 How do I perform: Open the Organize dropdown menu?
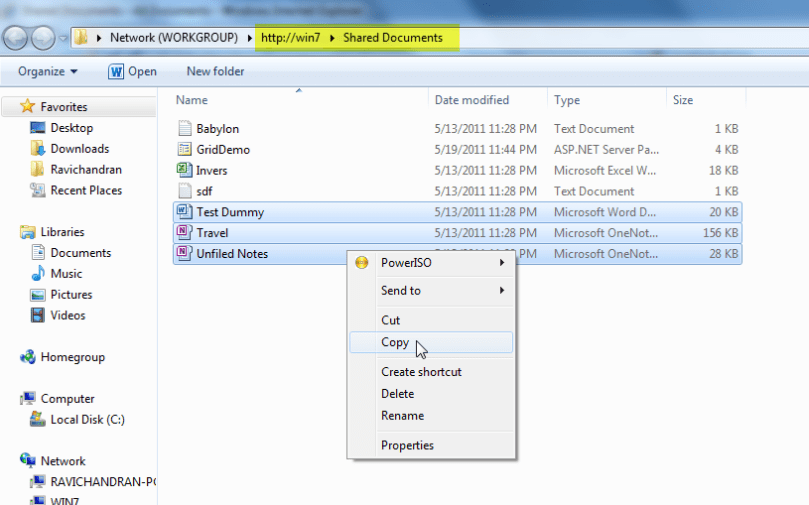coord(47,71)
